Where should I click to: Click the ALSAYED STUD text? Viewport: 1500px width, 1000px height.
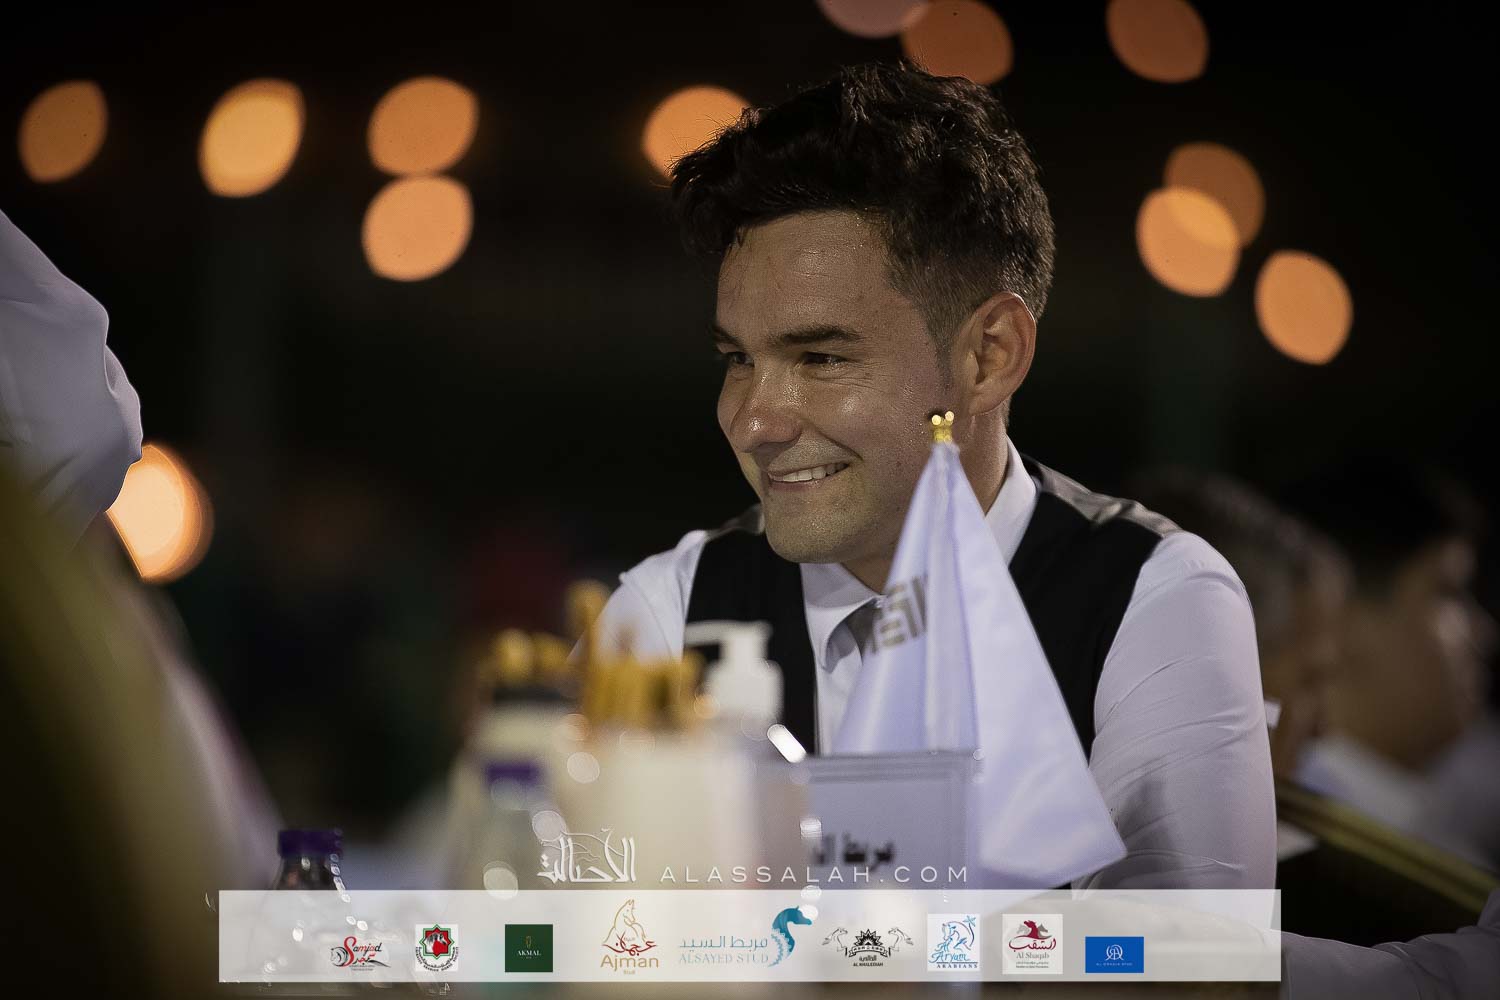click(x=725, y=957)
